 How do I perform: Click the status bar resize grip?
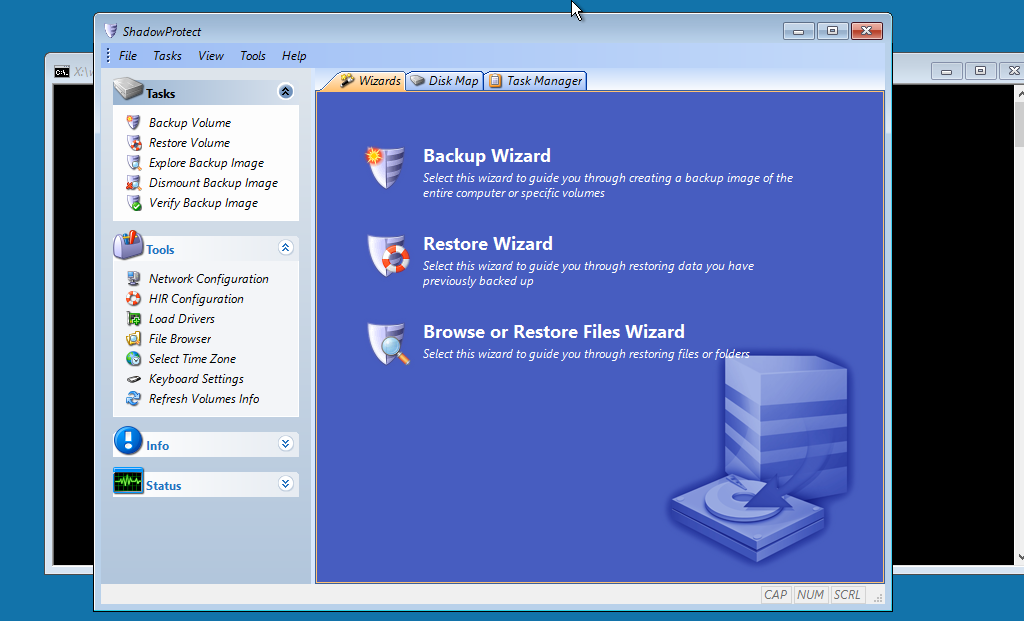coord(878,597)
